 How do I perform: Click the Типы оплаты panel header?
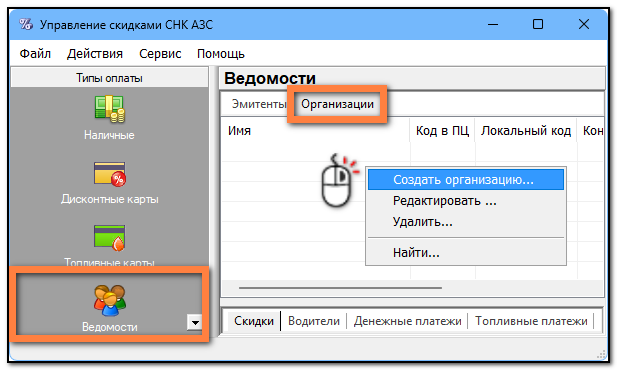(x=109, y=78)
